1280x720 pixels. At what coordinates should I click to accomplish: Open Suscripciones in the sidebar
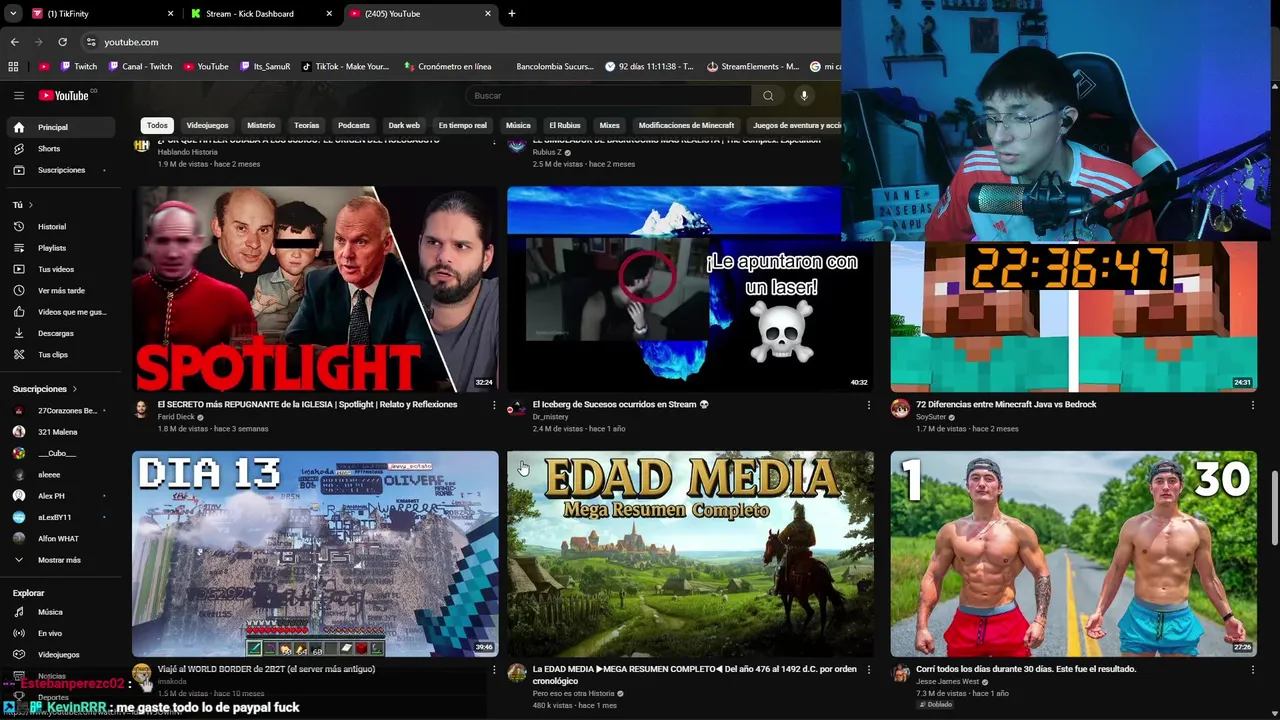tap(63, 170)
